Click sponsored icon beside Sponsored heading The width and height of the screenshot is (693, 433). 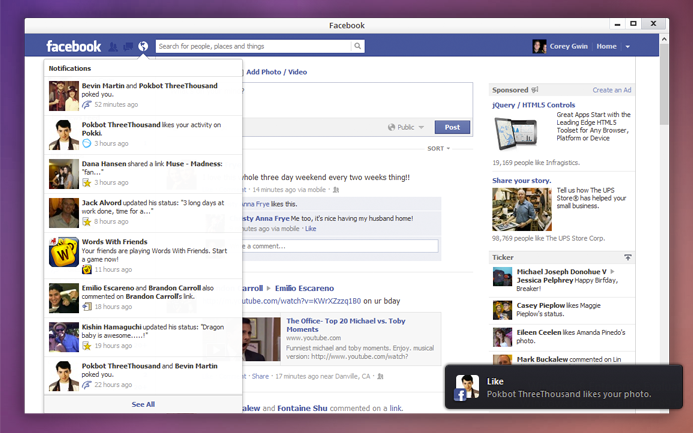pyautogui.click(x=535, y=90)
